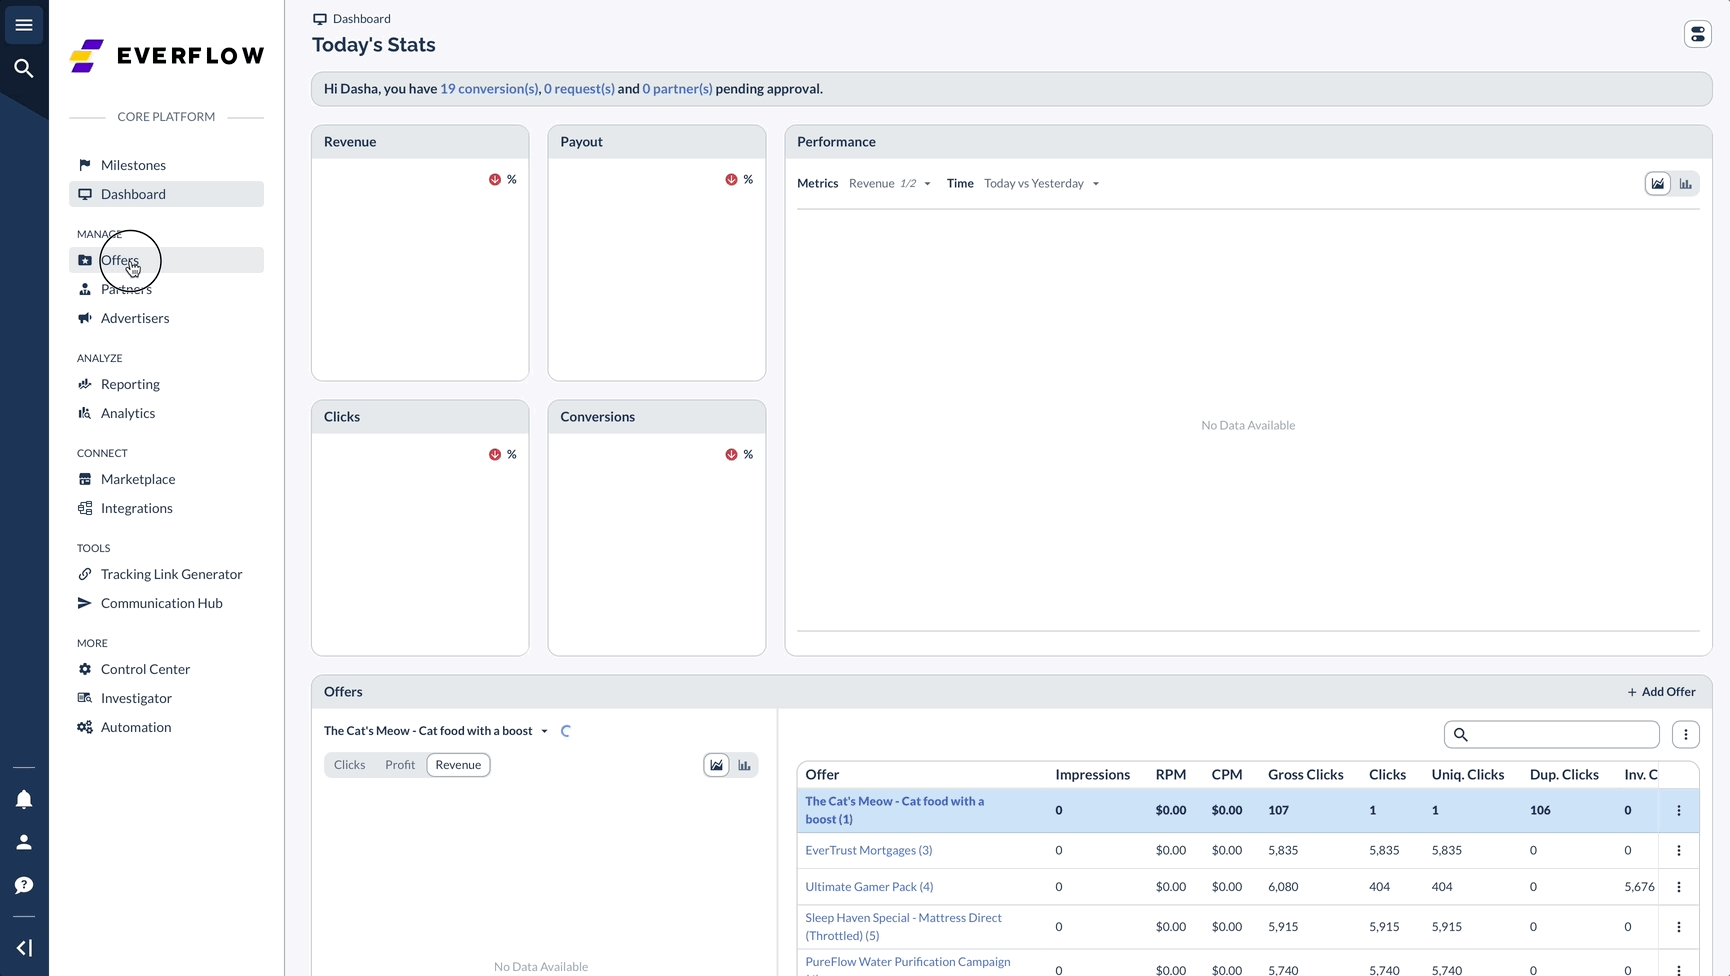Expand the Time Today vs Yesterday dropdown
Image resolution: width=1730 pixels, height=976 pixels.
(1042, 184)
